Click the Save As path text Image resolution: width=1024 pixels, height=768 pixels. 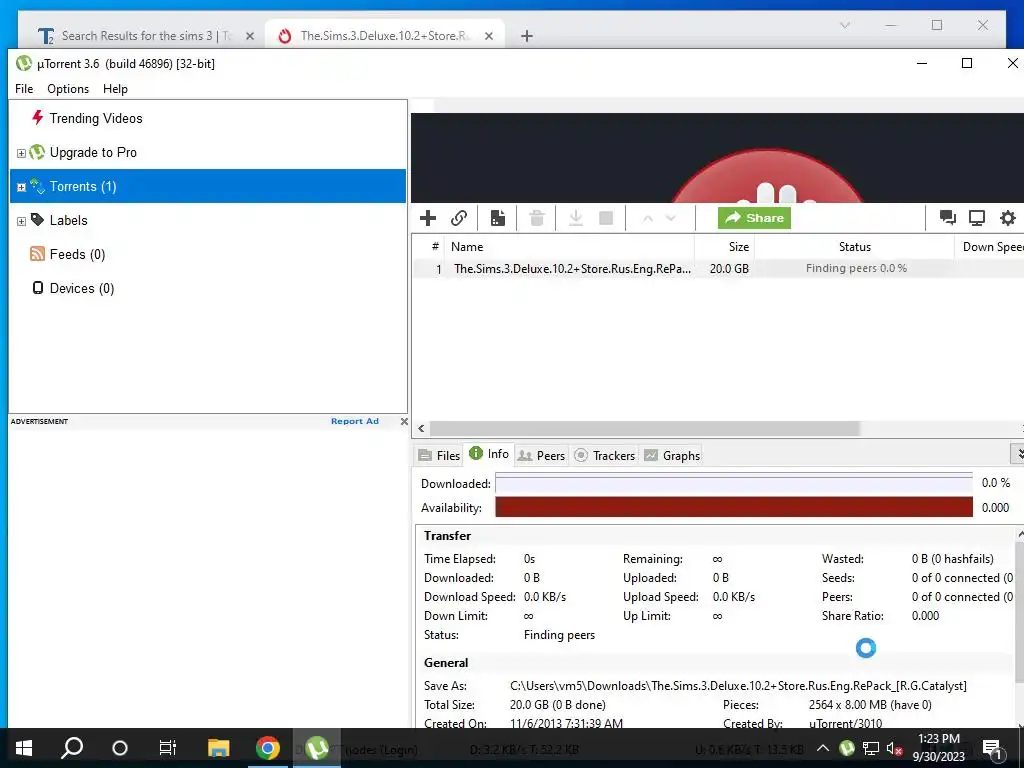[738, 686]
